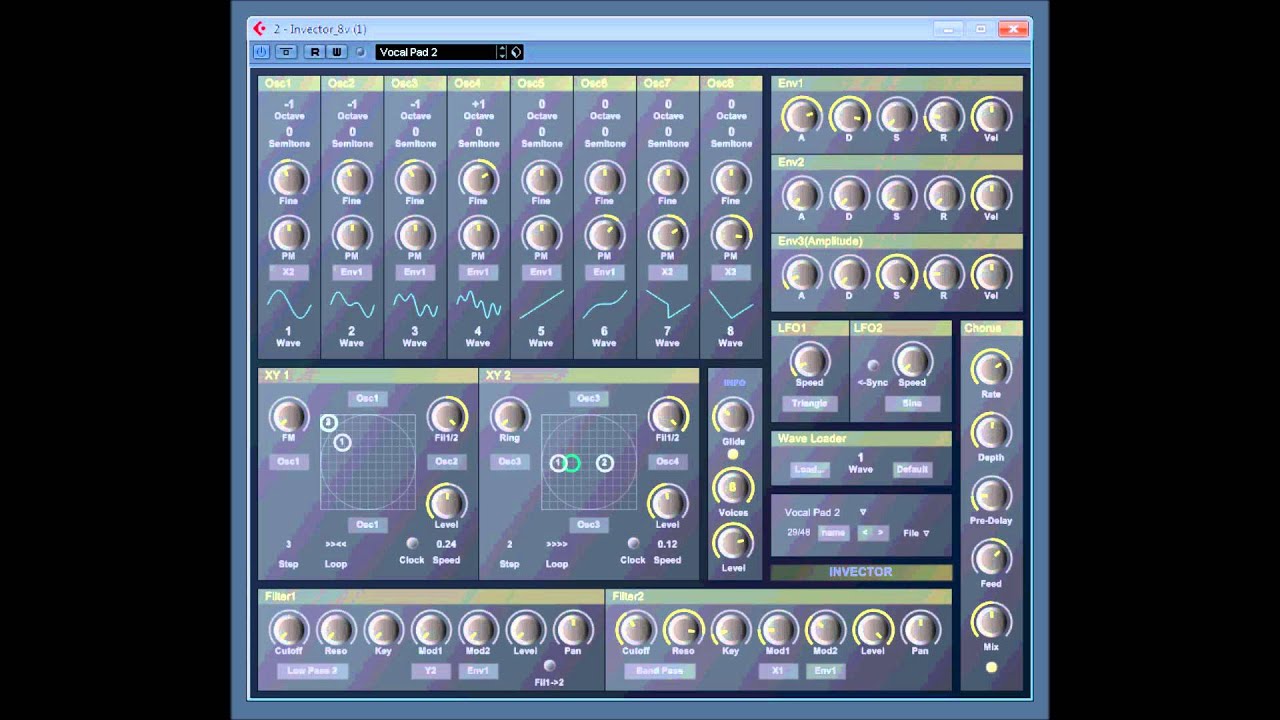Select Osc1 waveform display

point(288,304)
